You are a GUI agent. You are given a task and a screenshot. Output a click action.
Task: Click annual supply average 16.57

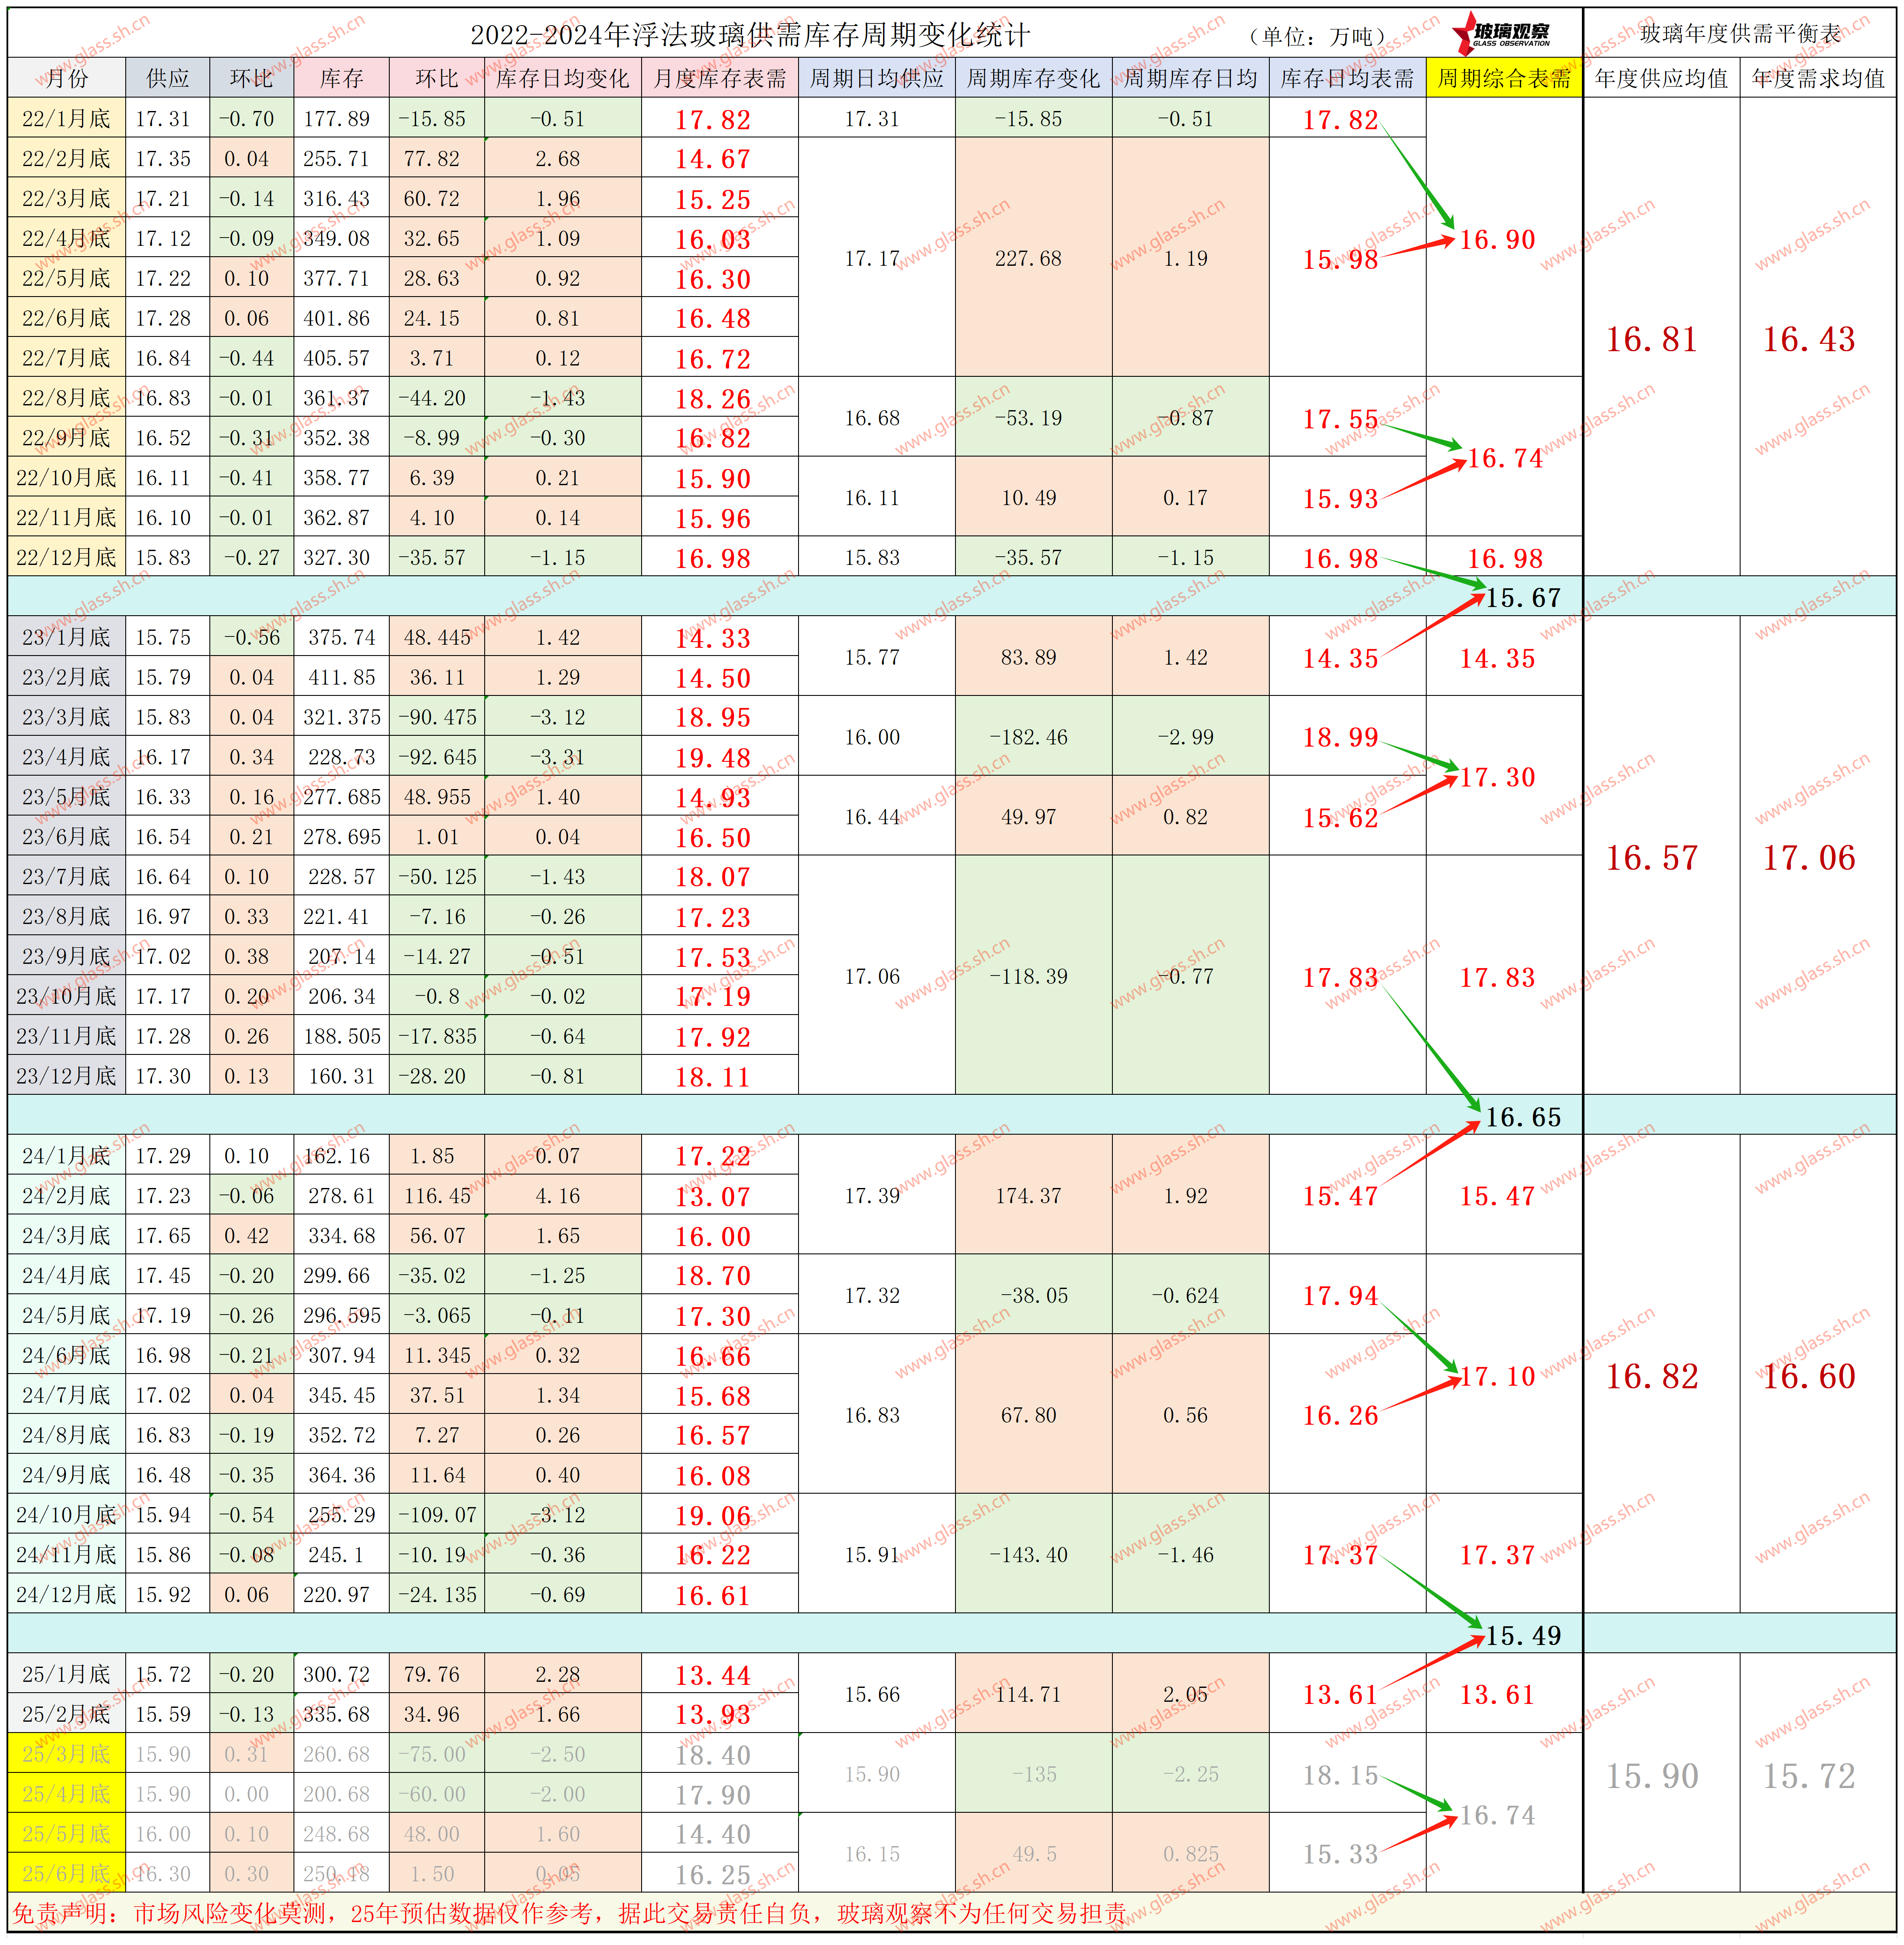(x=1652, y=857)
